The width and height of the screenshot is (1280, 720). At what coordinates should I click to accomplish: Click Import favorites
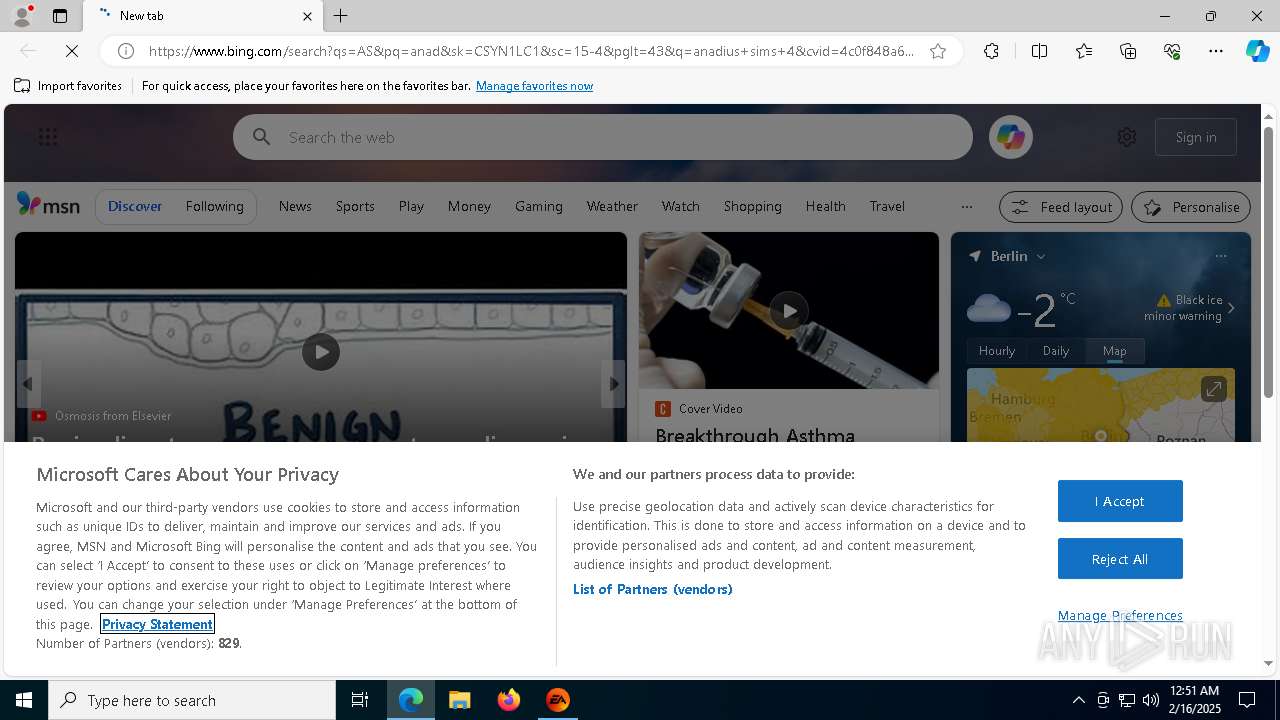click(68, 86)
